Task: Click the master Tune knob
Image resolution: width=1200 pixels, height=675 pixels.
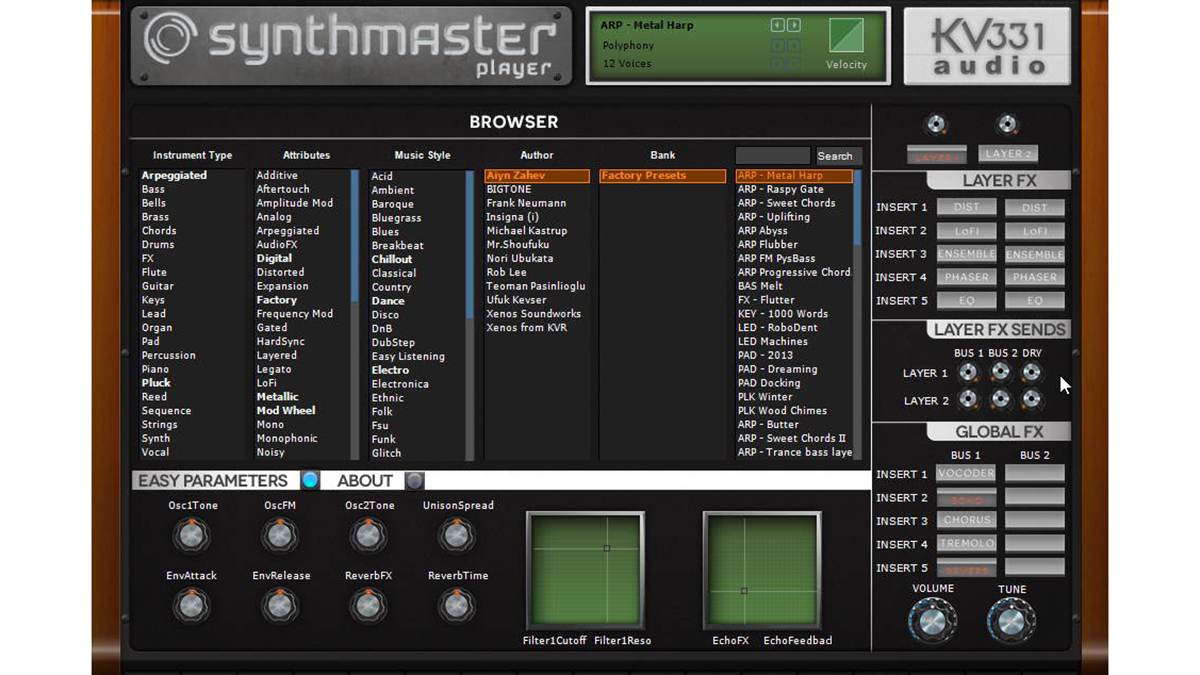Action: 1011,622
